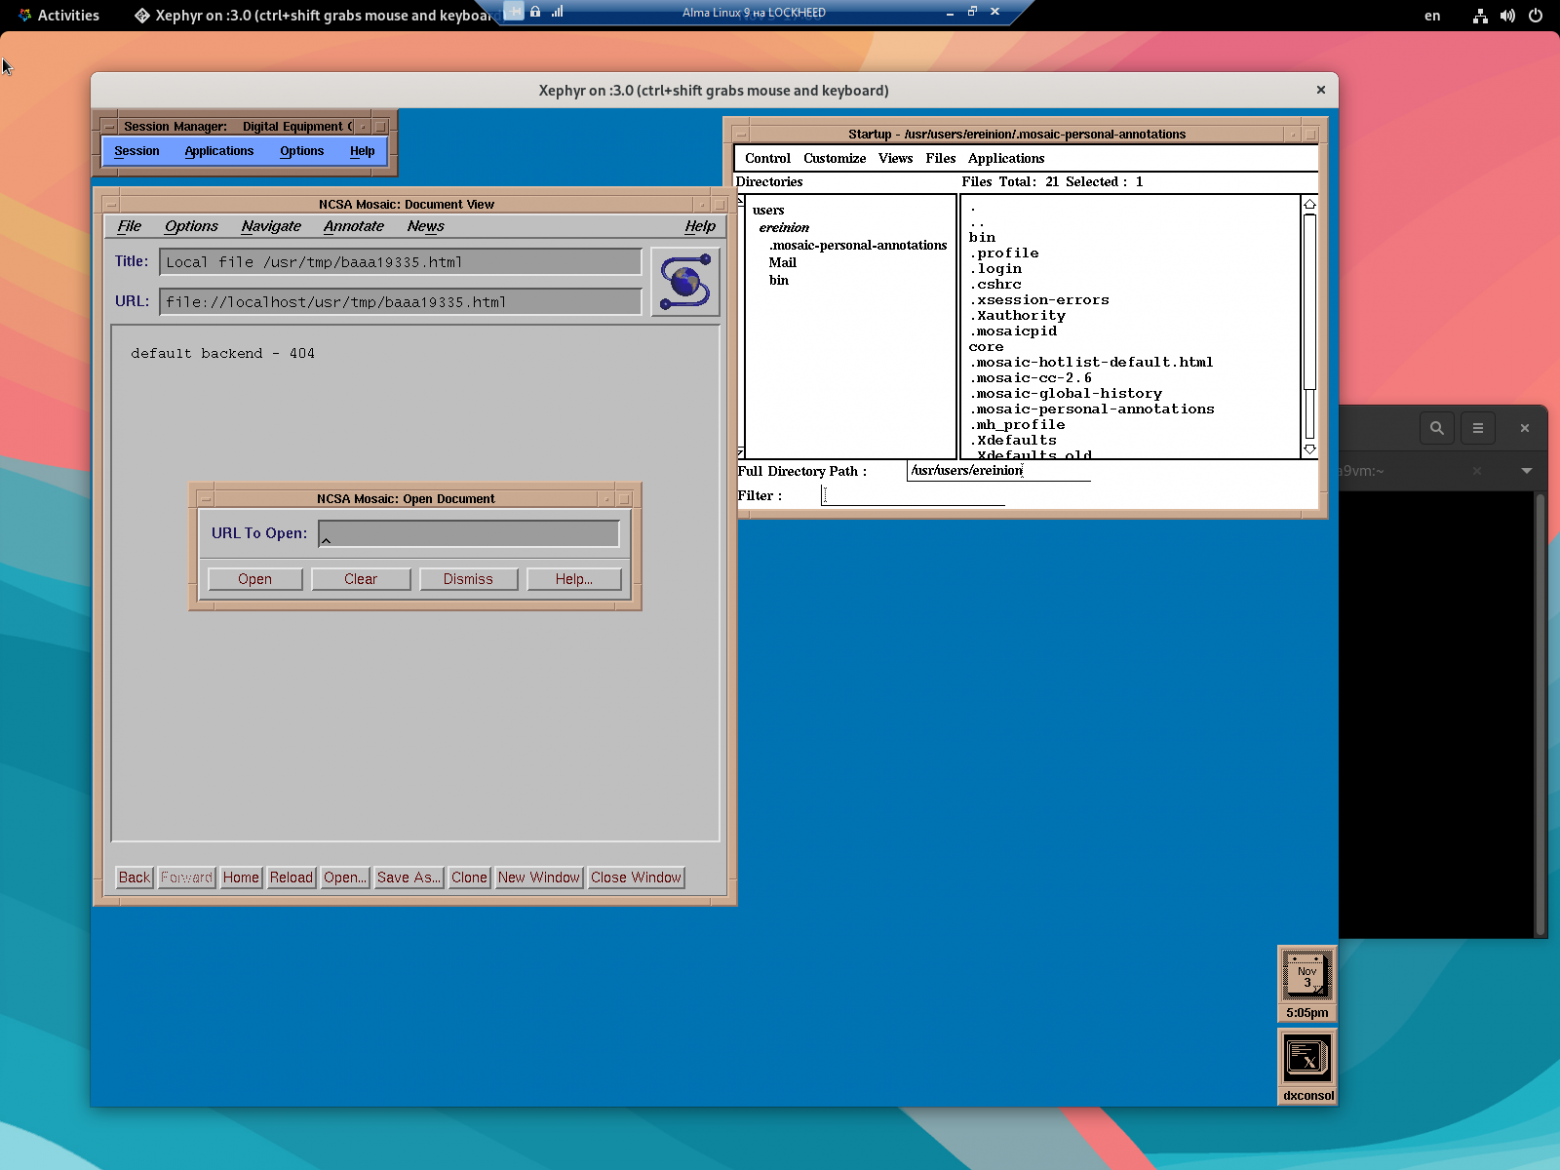
Task: Click the power icon in top bar
Action: (1535, 15)
